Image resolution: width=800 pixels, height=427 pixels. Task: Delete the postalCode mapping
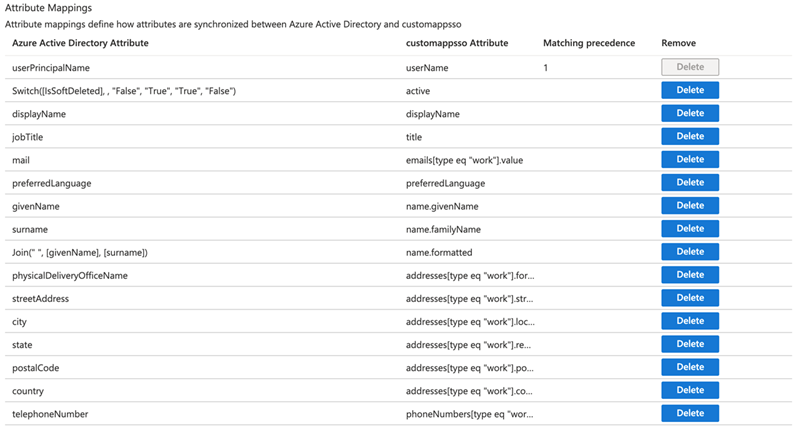690,367
